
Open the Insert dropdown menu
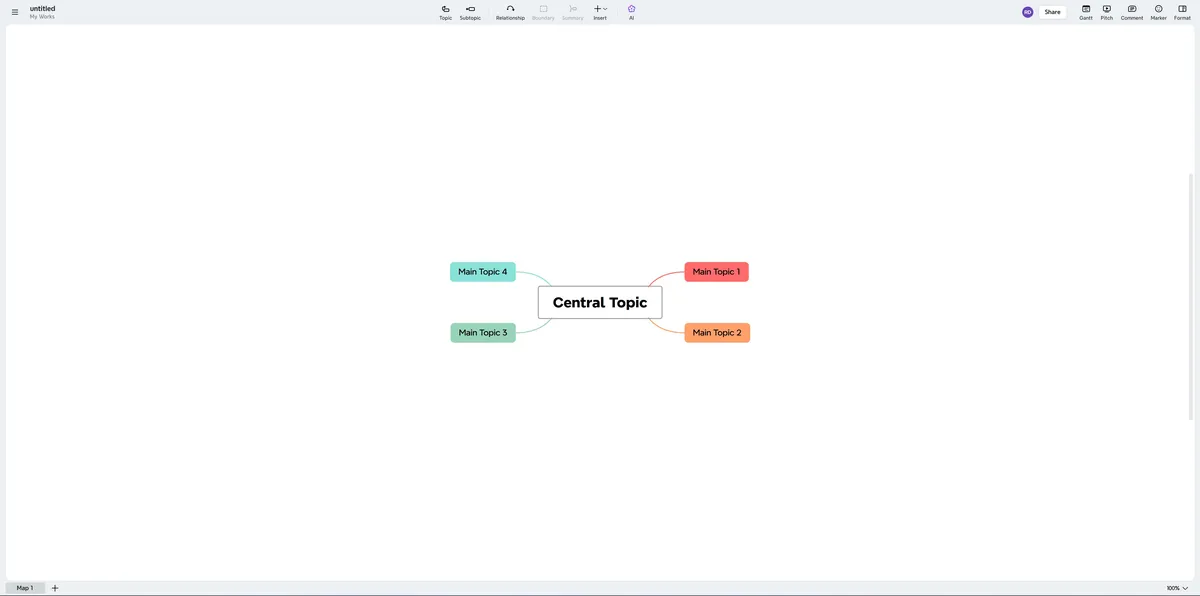pyautogui.click(x=600, y=12)
